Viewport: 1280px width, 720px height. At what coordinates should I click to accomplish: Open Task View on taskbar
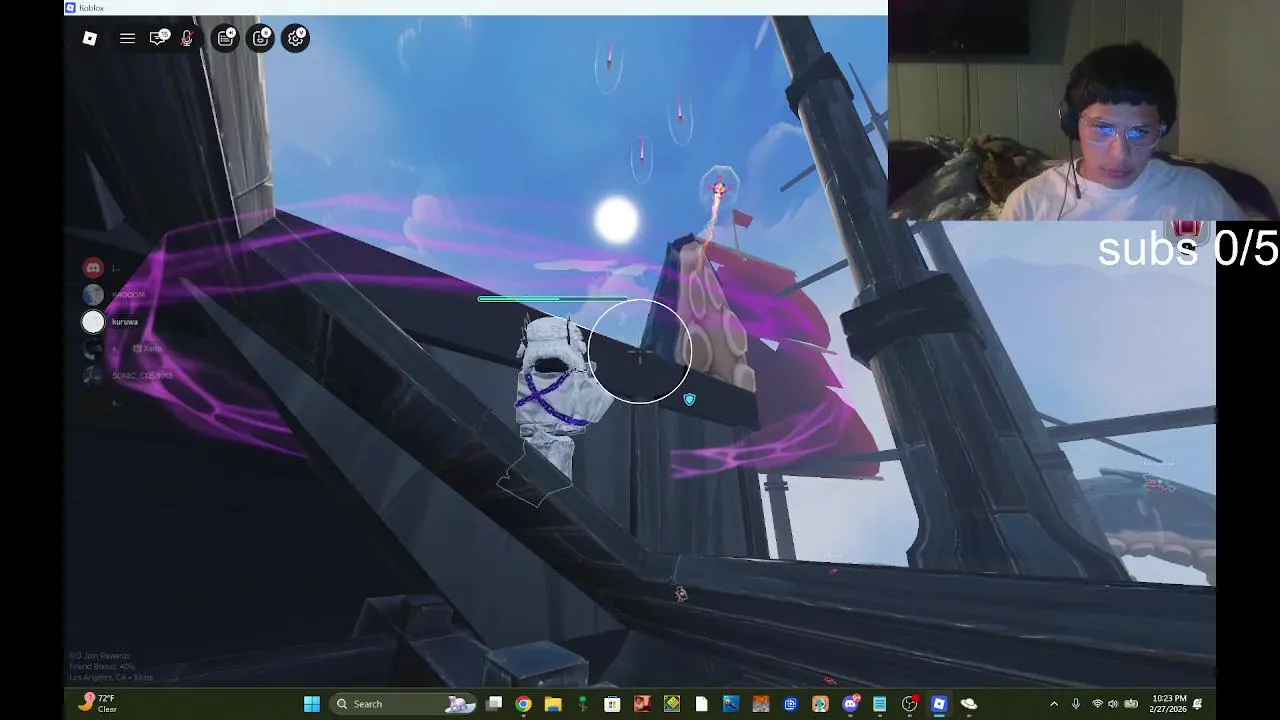tap(494, 704)
